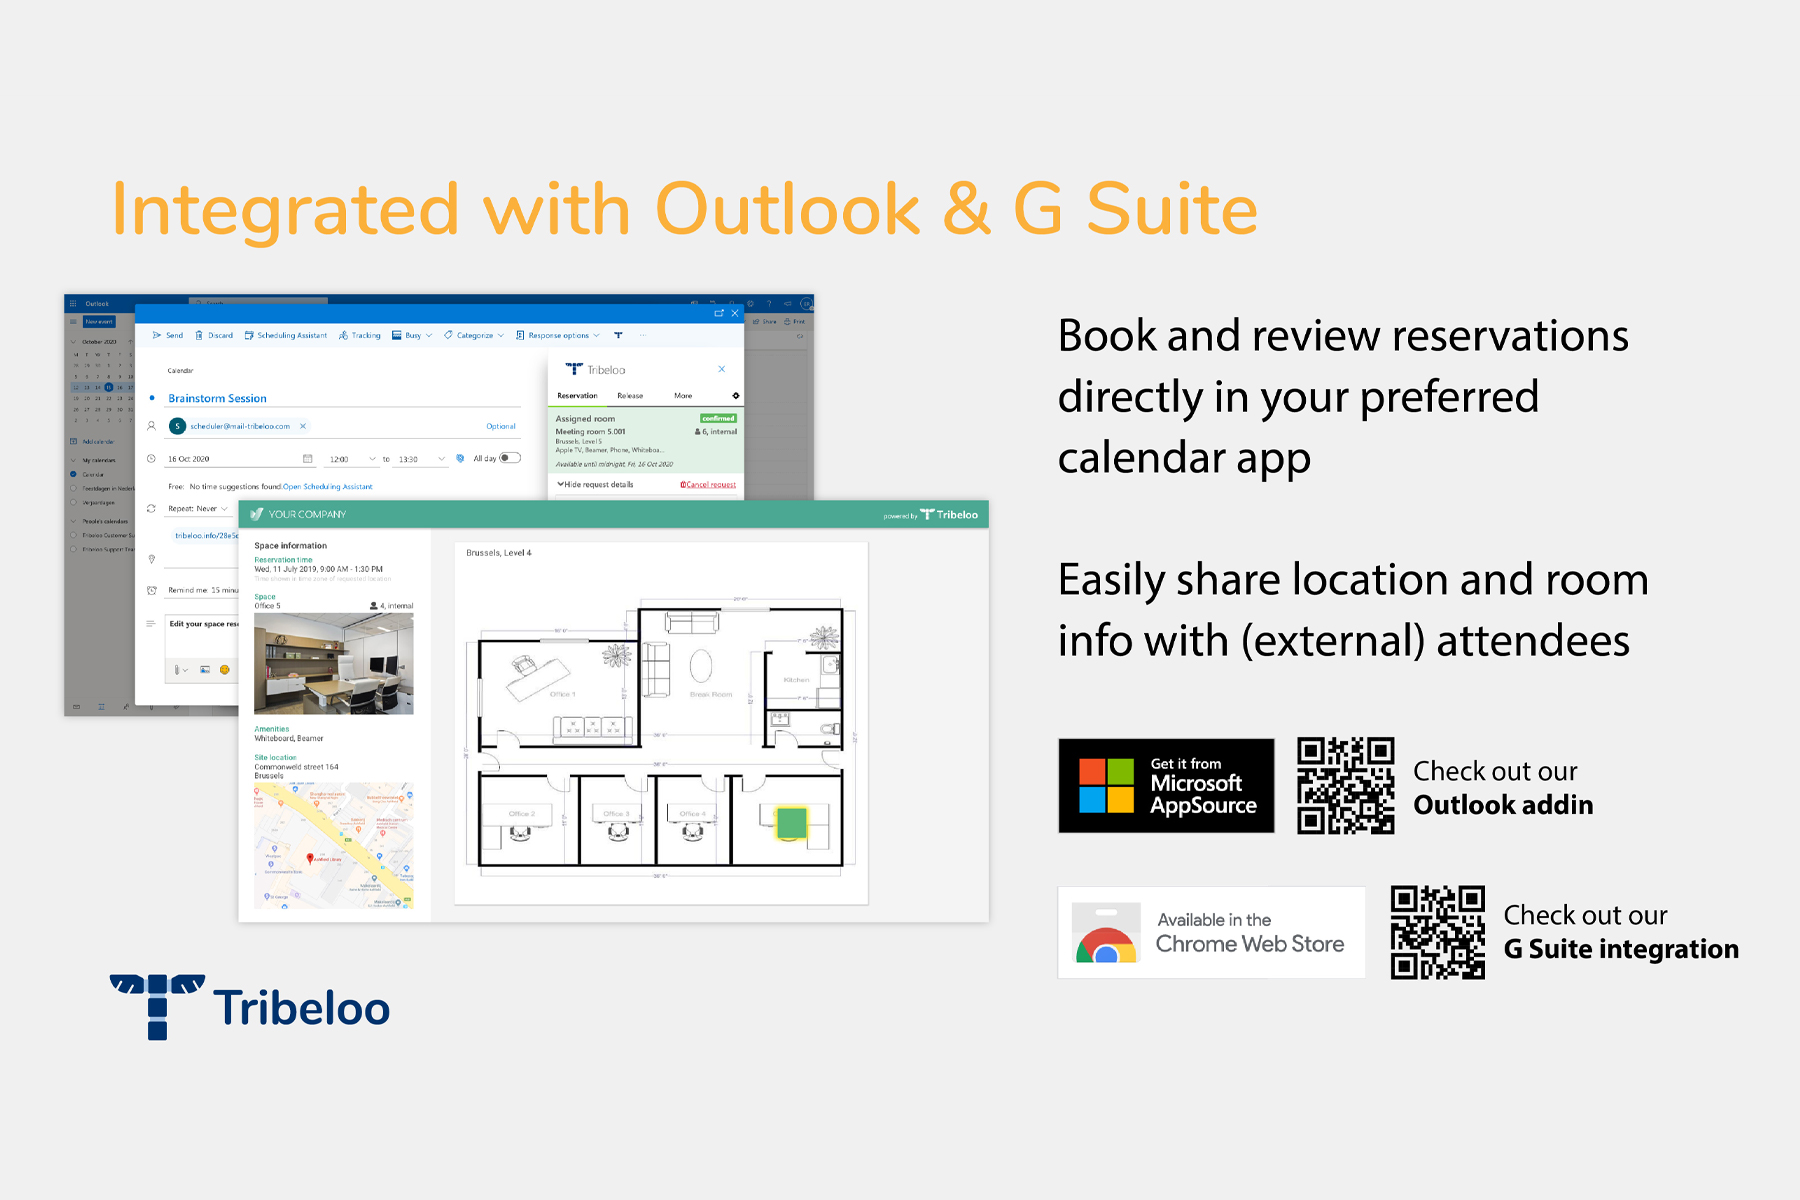Click the Optional attendees link
Screen dimensions: 1800x1200
[501, 427]
